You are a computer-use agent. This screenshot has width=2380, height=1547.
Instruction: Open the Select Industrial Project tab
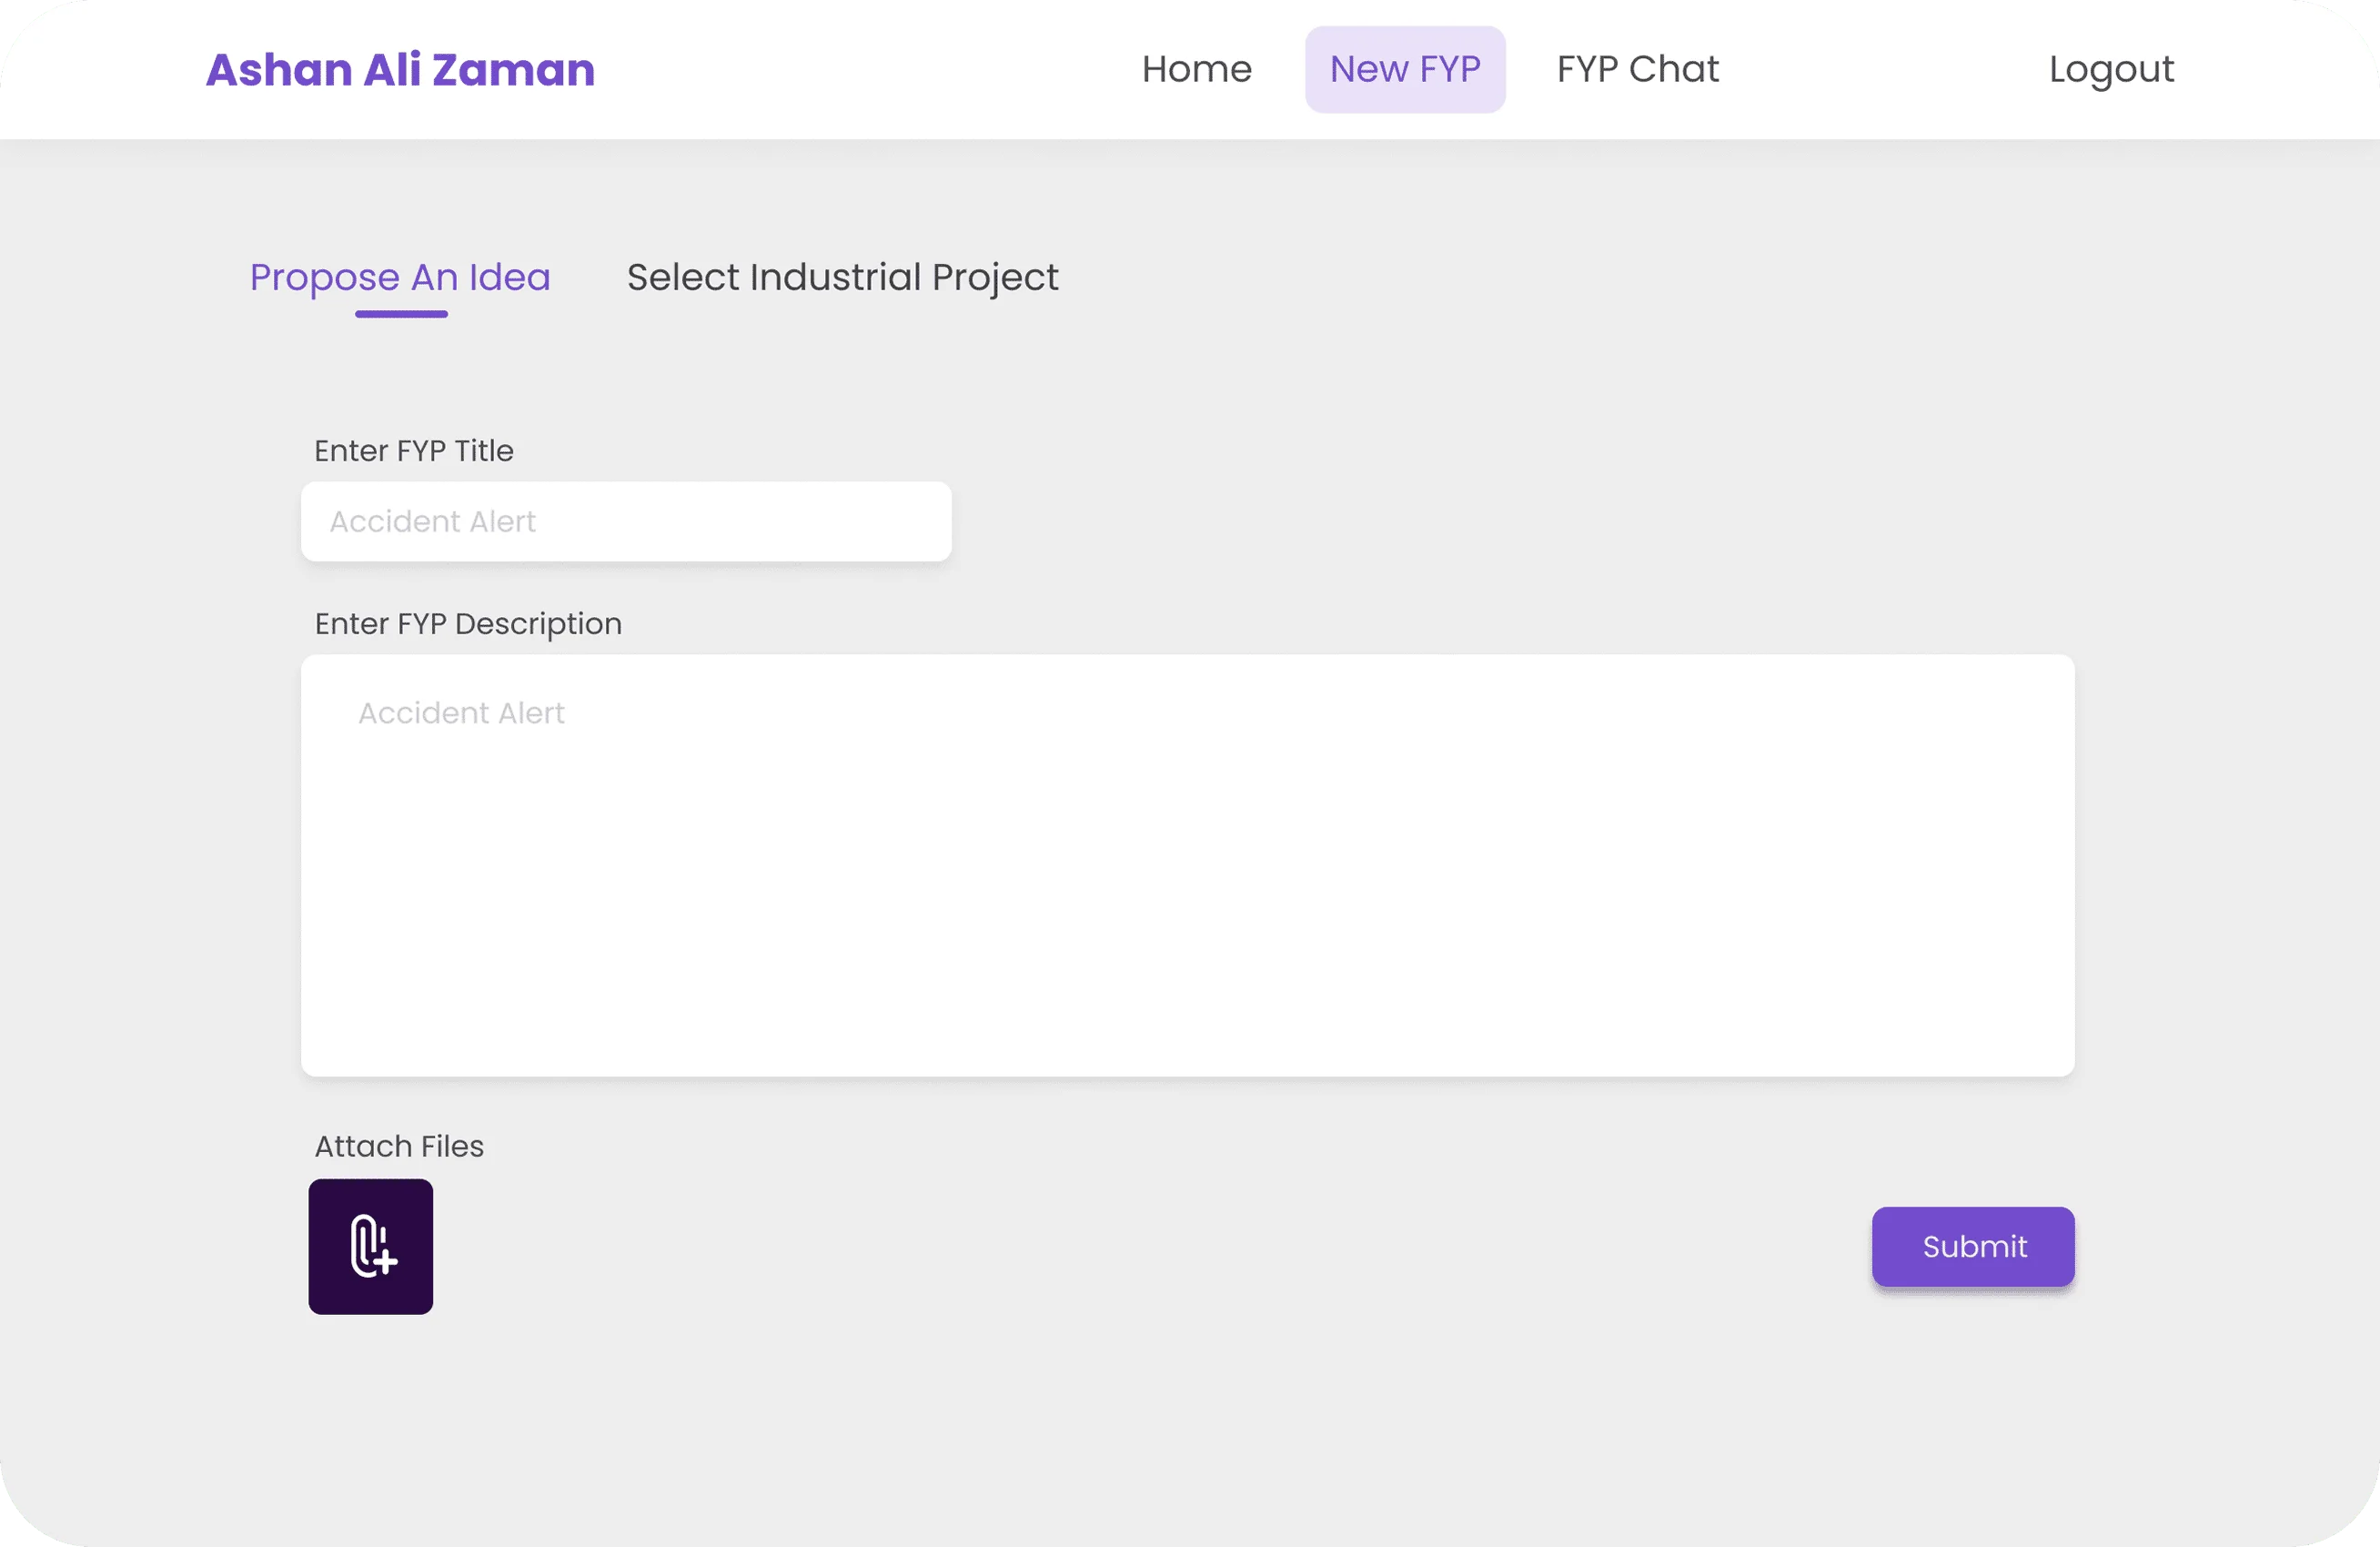pos(842,277)
